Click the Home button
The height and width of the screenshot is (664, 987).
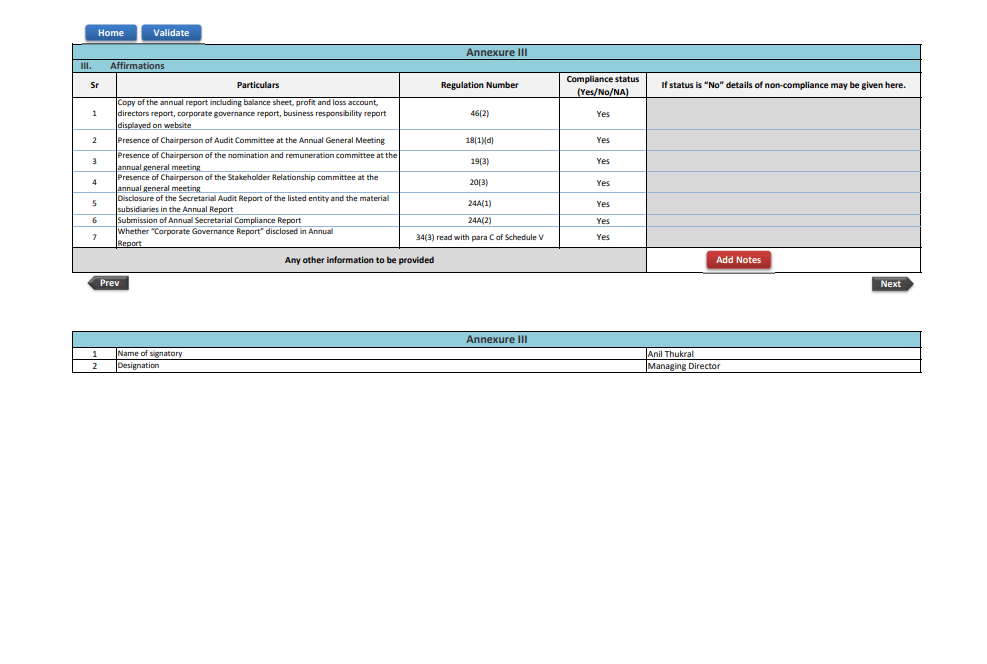pos(111,33)
